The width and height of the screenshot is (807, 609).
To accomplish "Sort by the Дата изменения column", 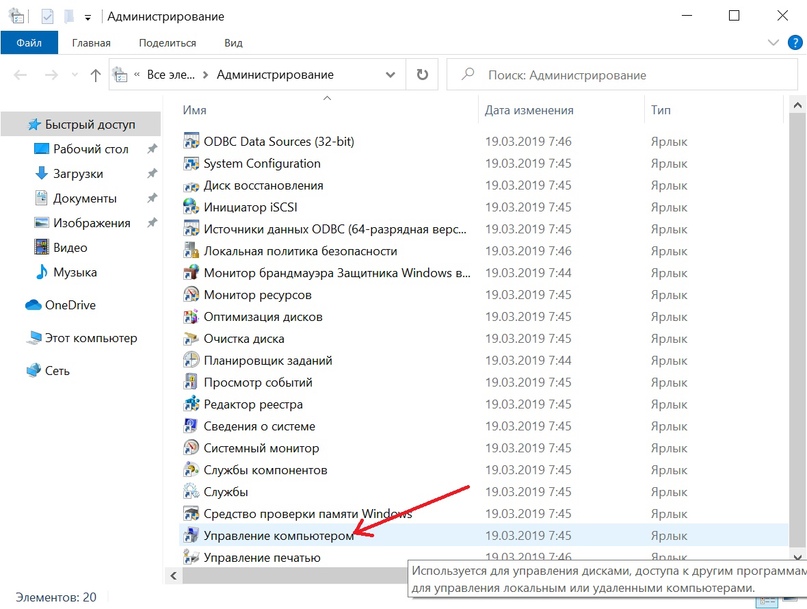I will tap(529, 110).
